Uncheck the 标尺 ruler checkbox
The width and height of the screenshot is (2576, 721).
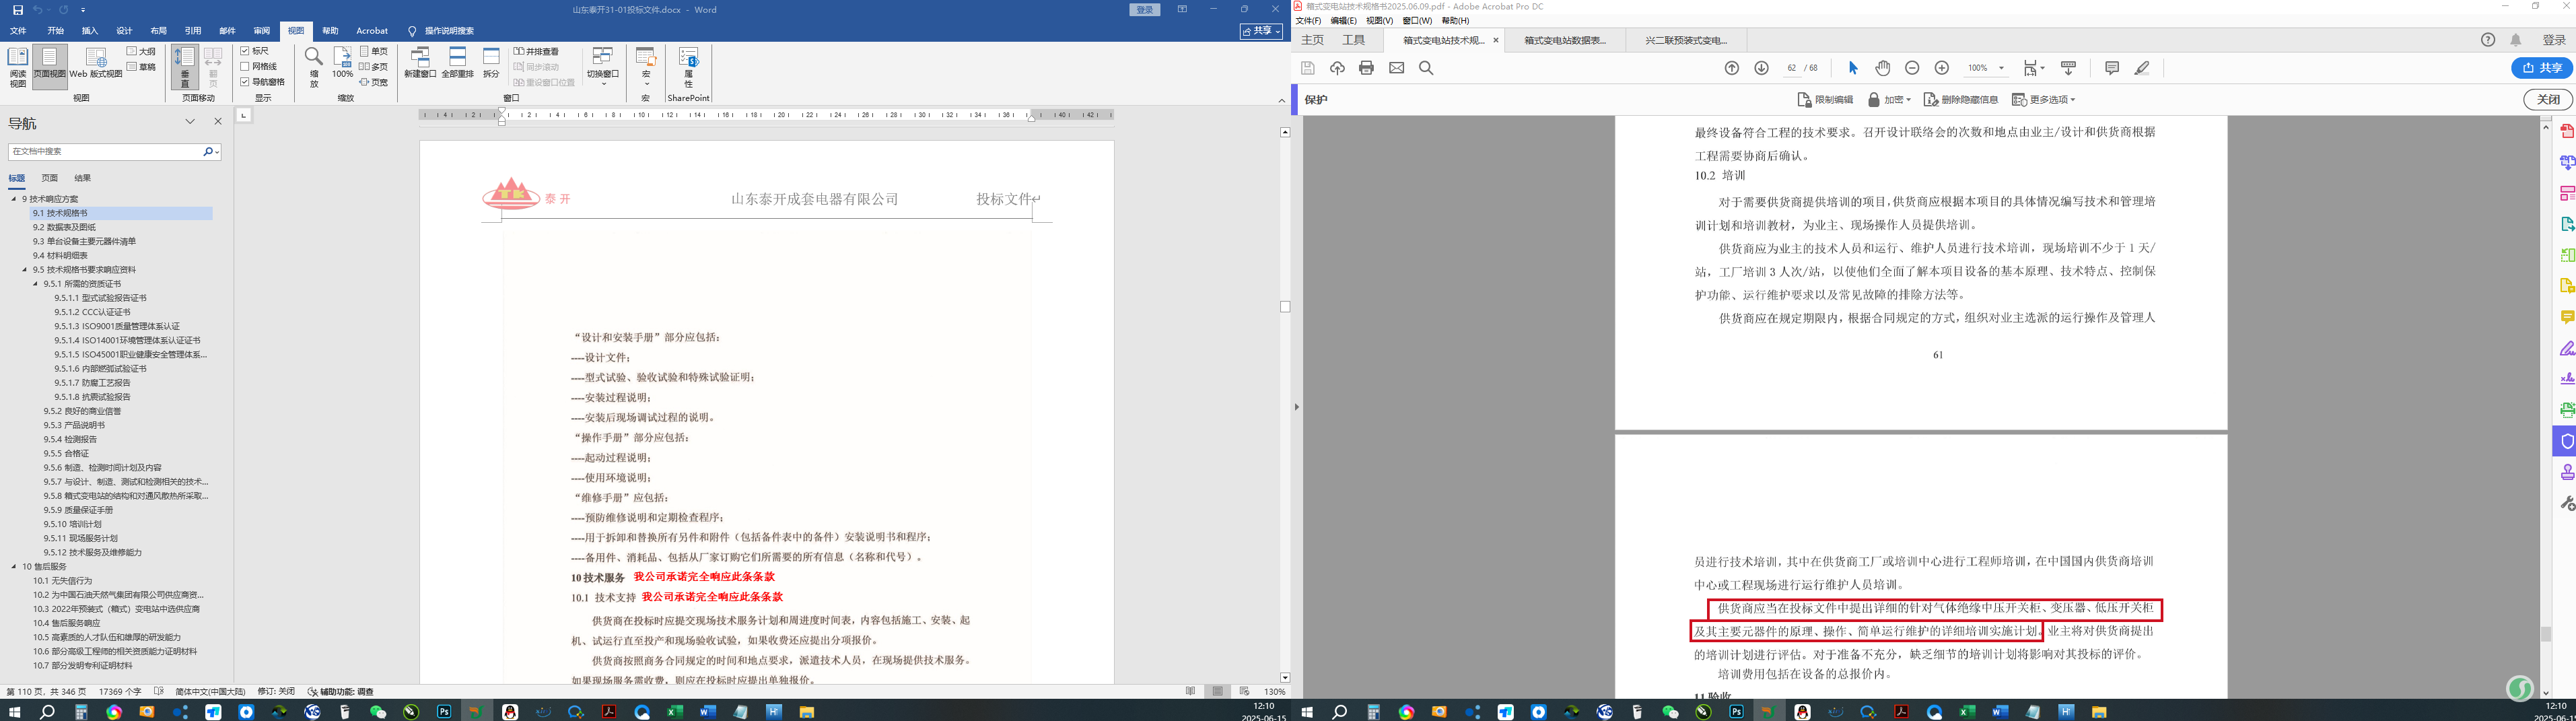[245, 51]
